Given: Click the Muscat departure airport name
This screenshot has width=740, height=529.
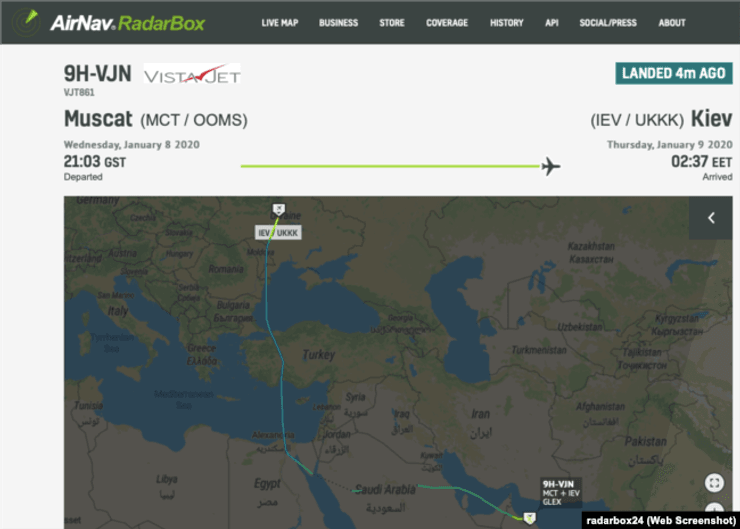Looking at the screenshot, I should coord(98,119).
